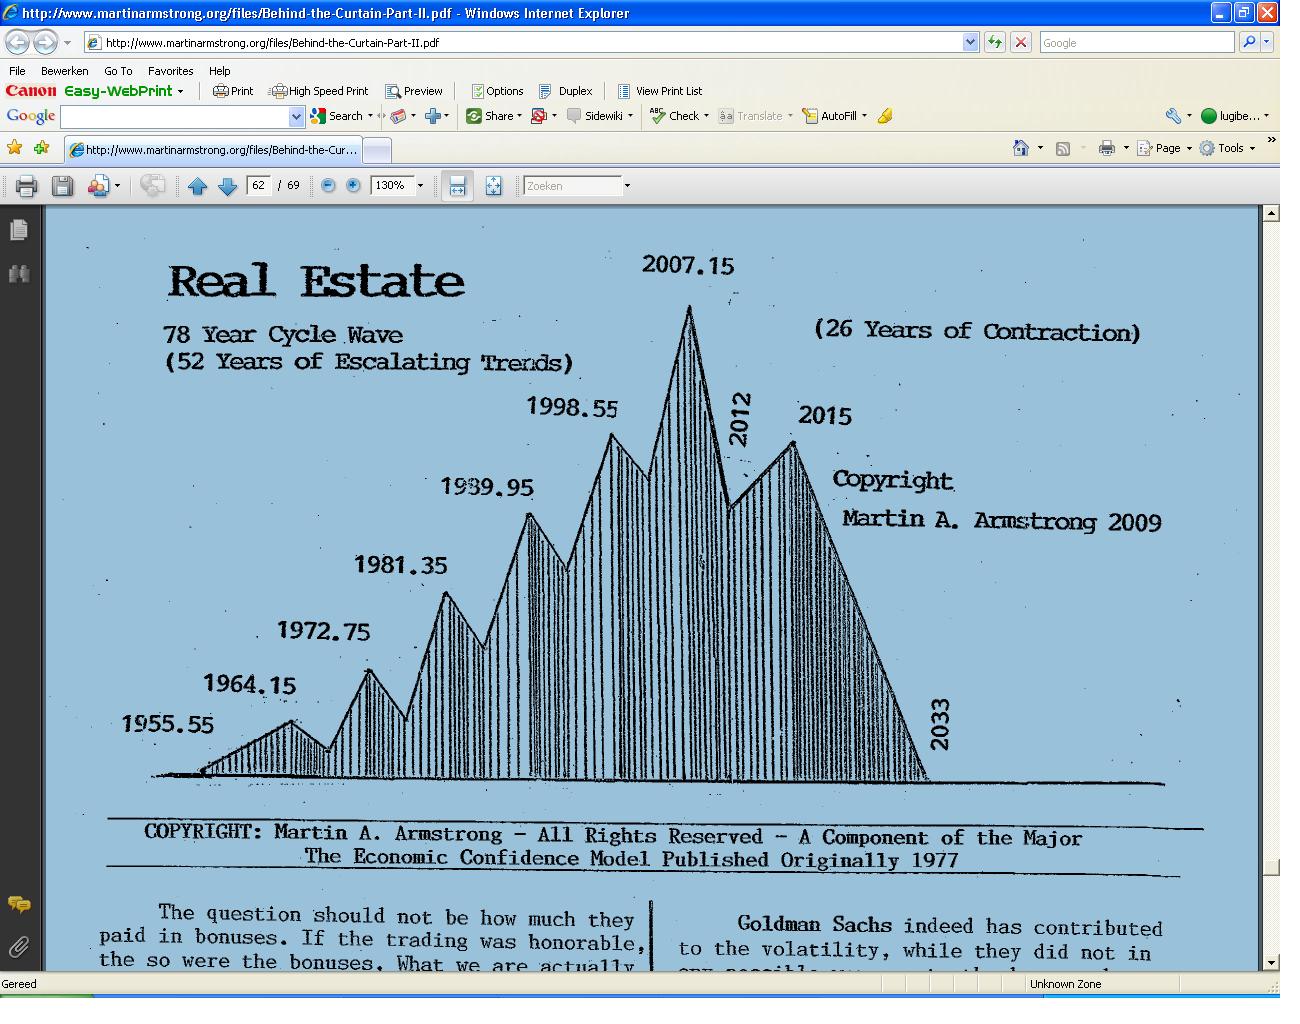
Task: Open the Bewerken menu
Action: [x=64, y=71]
